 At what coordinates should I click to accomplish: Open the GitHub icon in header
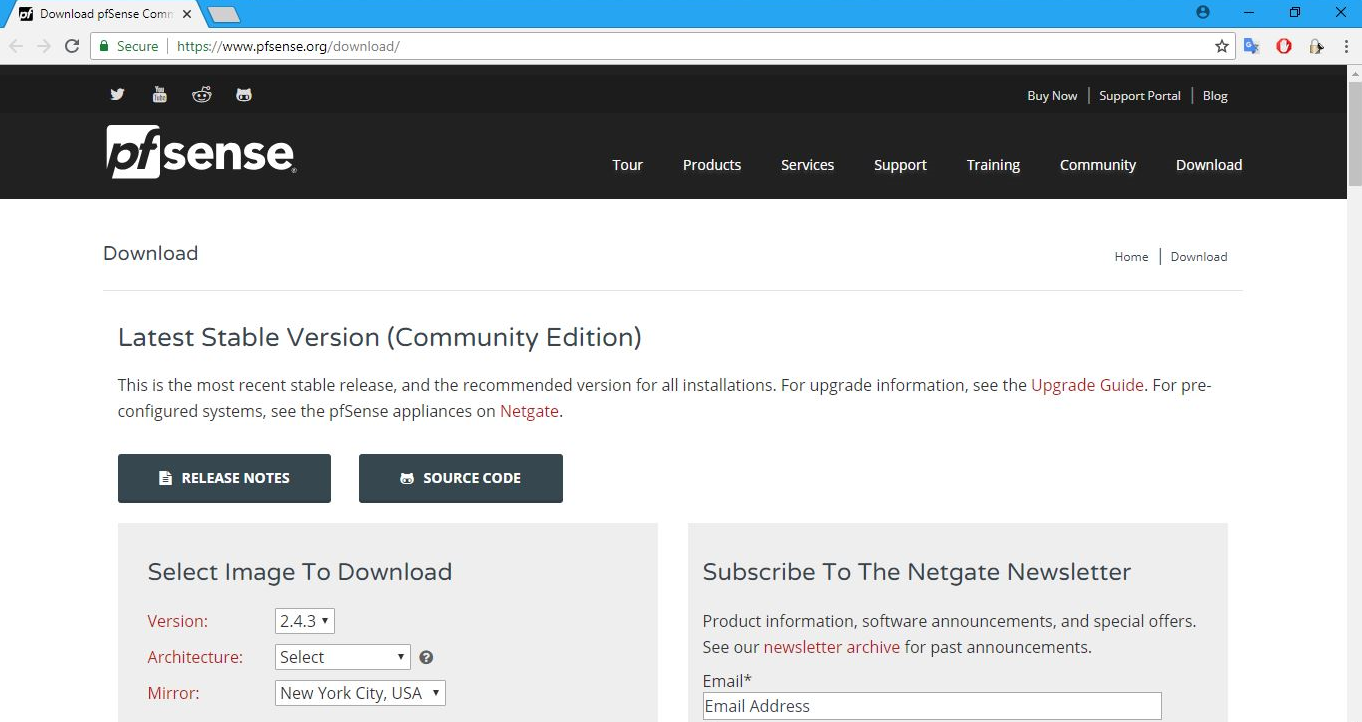[244, 95]
